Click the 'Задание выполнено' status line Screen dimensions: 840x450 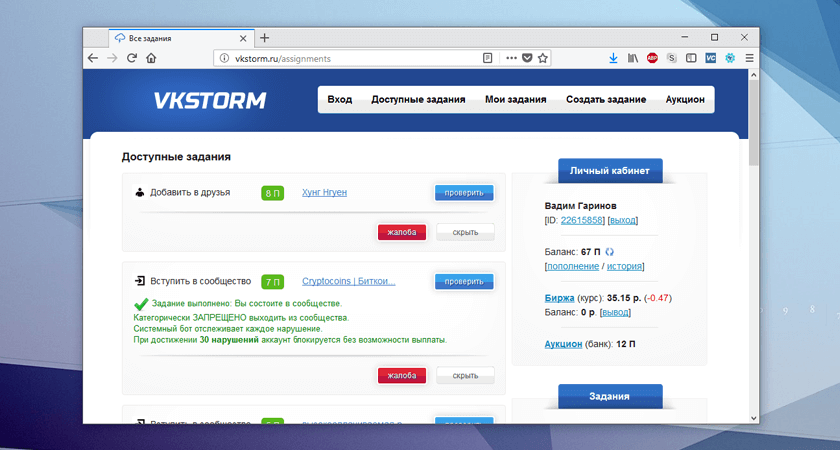246,303
